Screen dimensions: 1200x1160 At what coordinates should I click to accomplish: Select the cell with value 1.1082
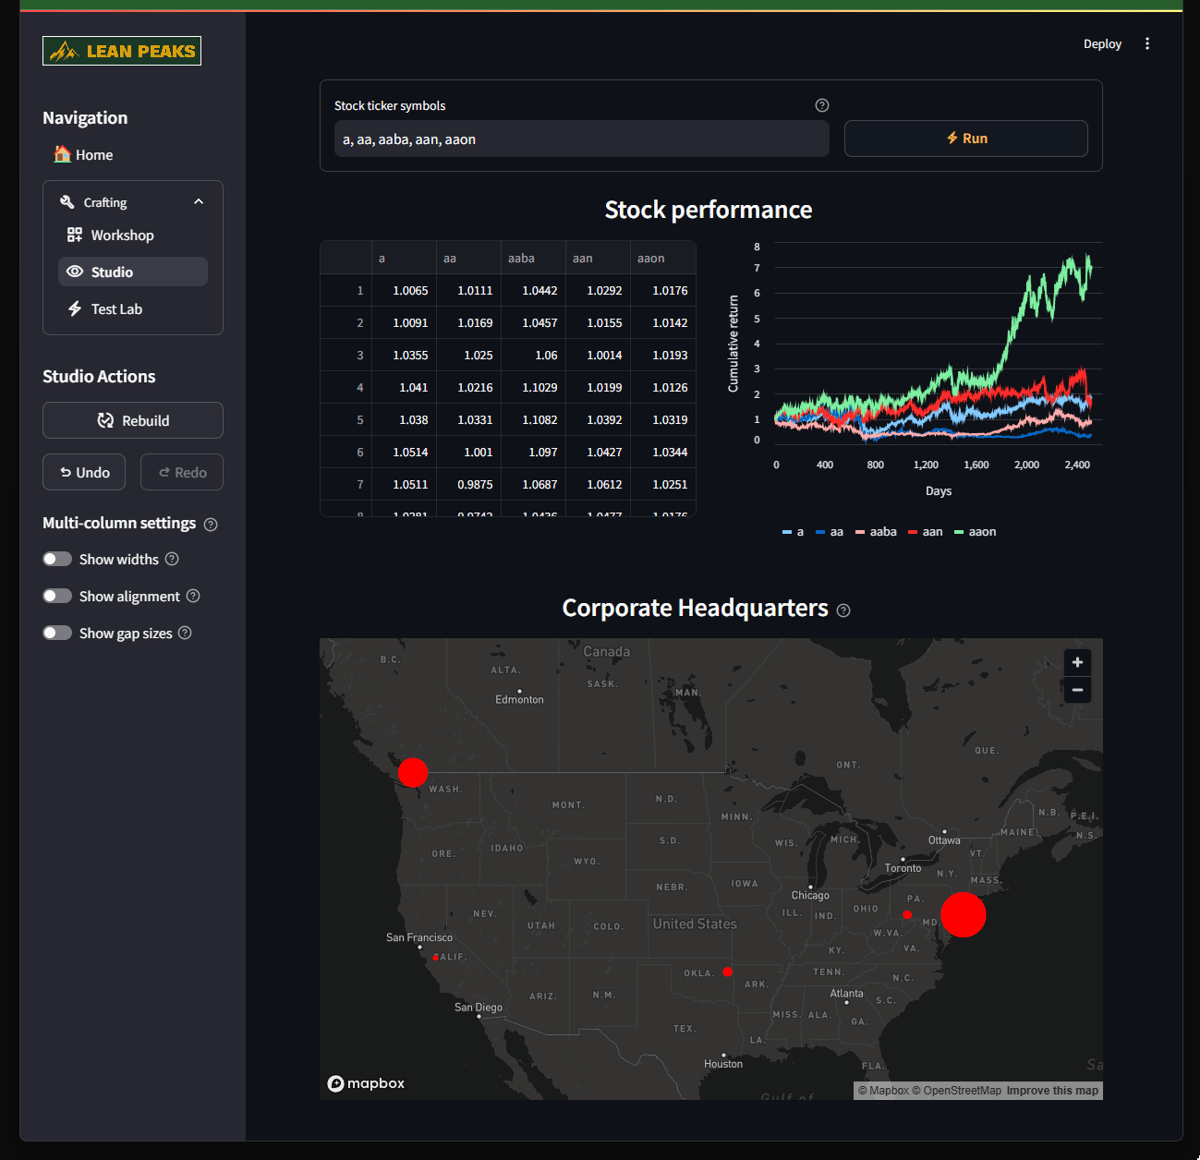[x=533, y=420]
